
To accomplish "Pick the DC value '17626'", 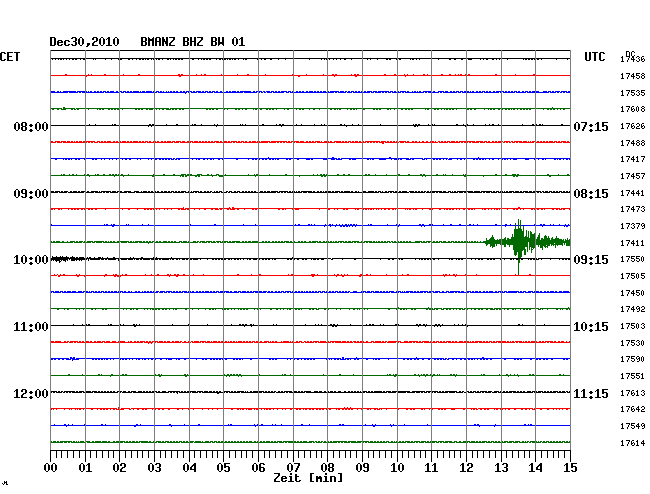I will (633, 126).
